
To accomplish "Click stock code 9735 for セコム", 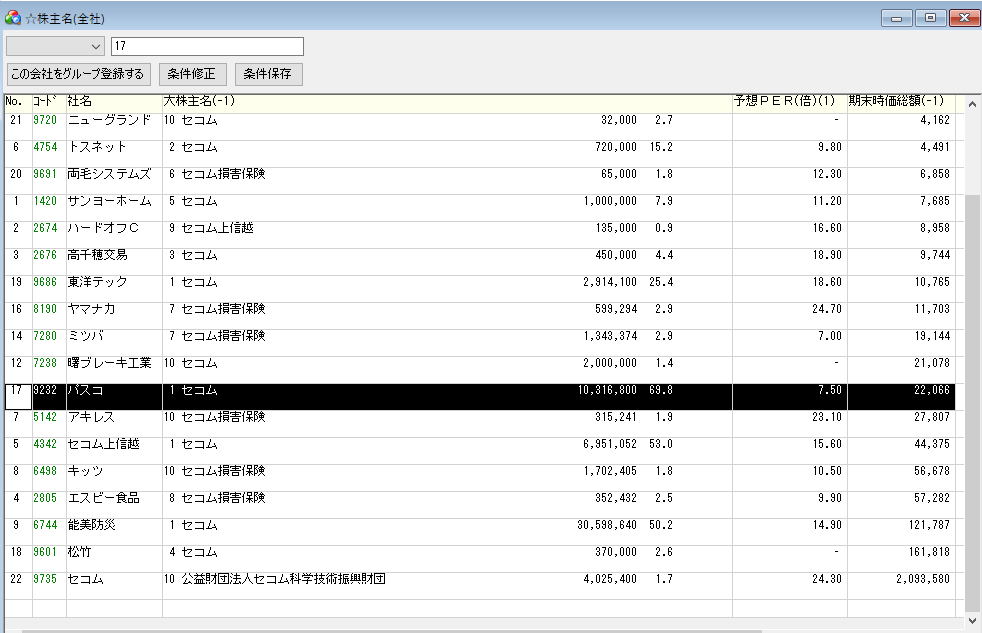I will click(x=45, y=579).
